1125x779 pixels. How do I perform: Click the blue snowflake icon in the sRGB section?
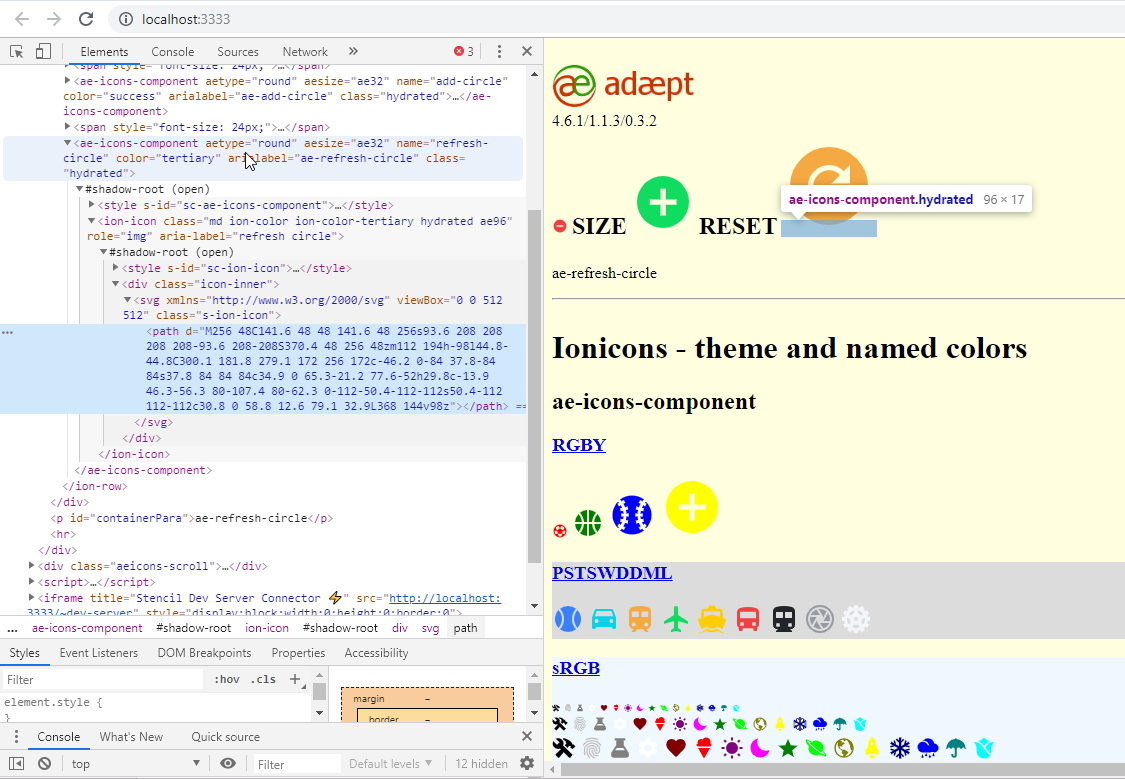(899, 748)
